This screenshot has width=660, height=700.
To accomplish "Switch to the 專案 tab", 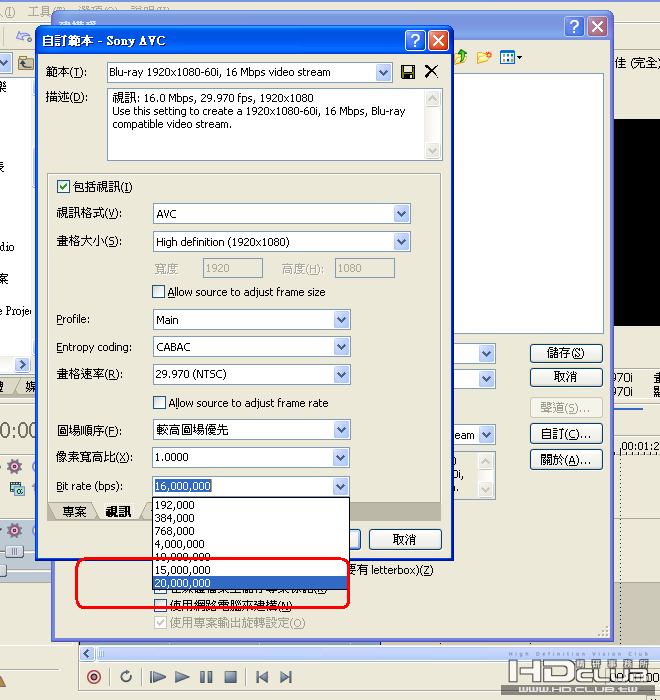I will [x=74, y=512].
